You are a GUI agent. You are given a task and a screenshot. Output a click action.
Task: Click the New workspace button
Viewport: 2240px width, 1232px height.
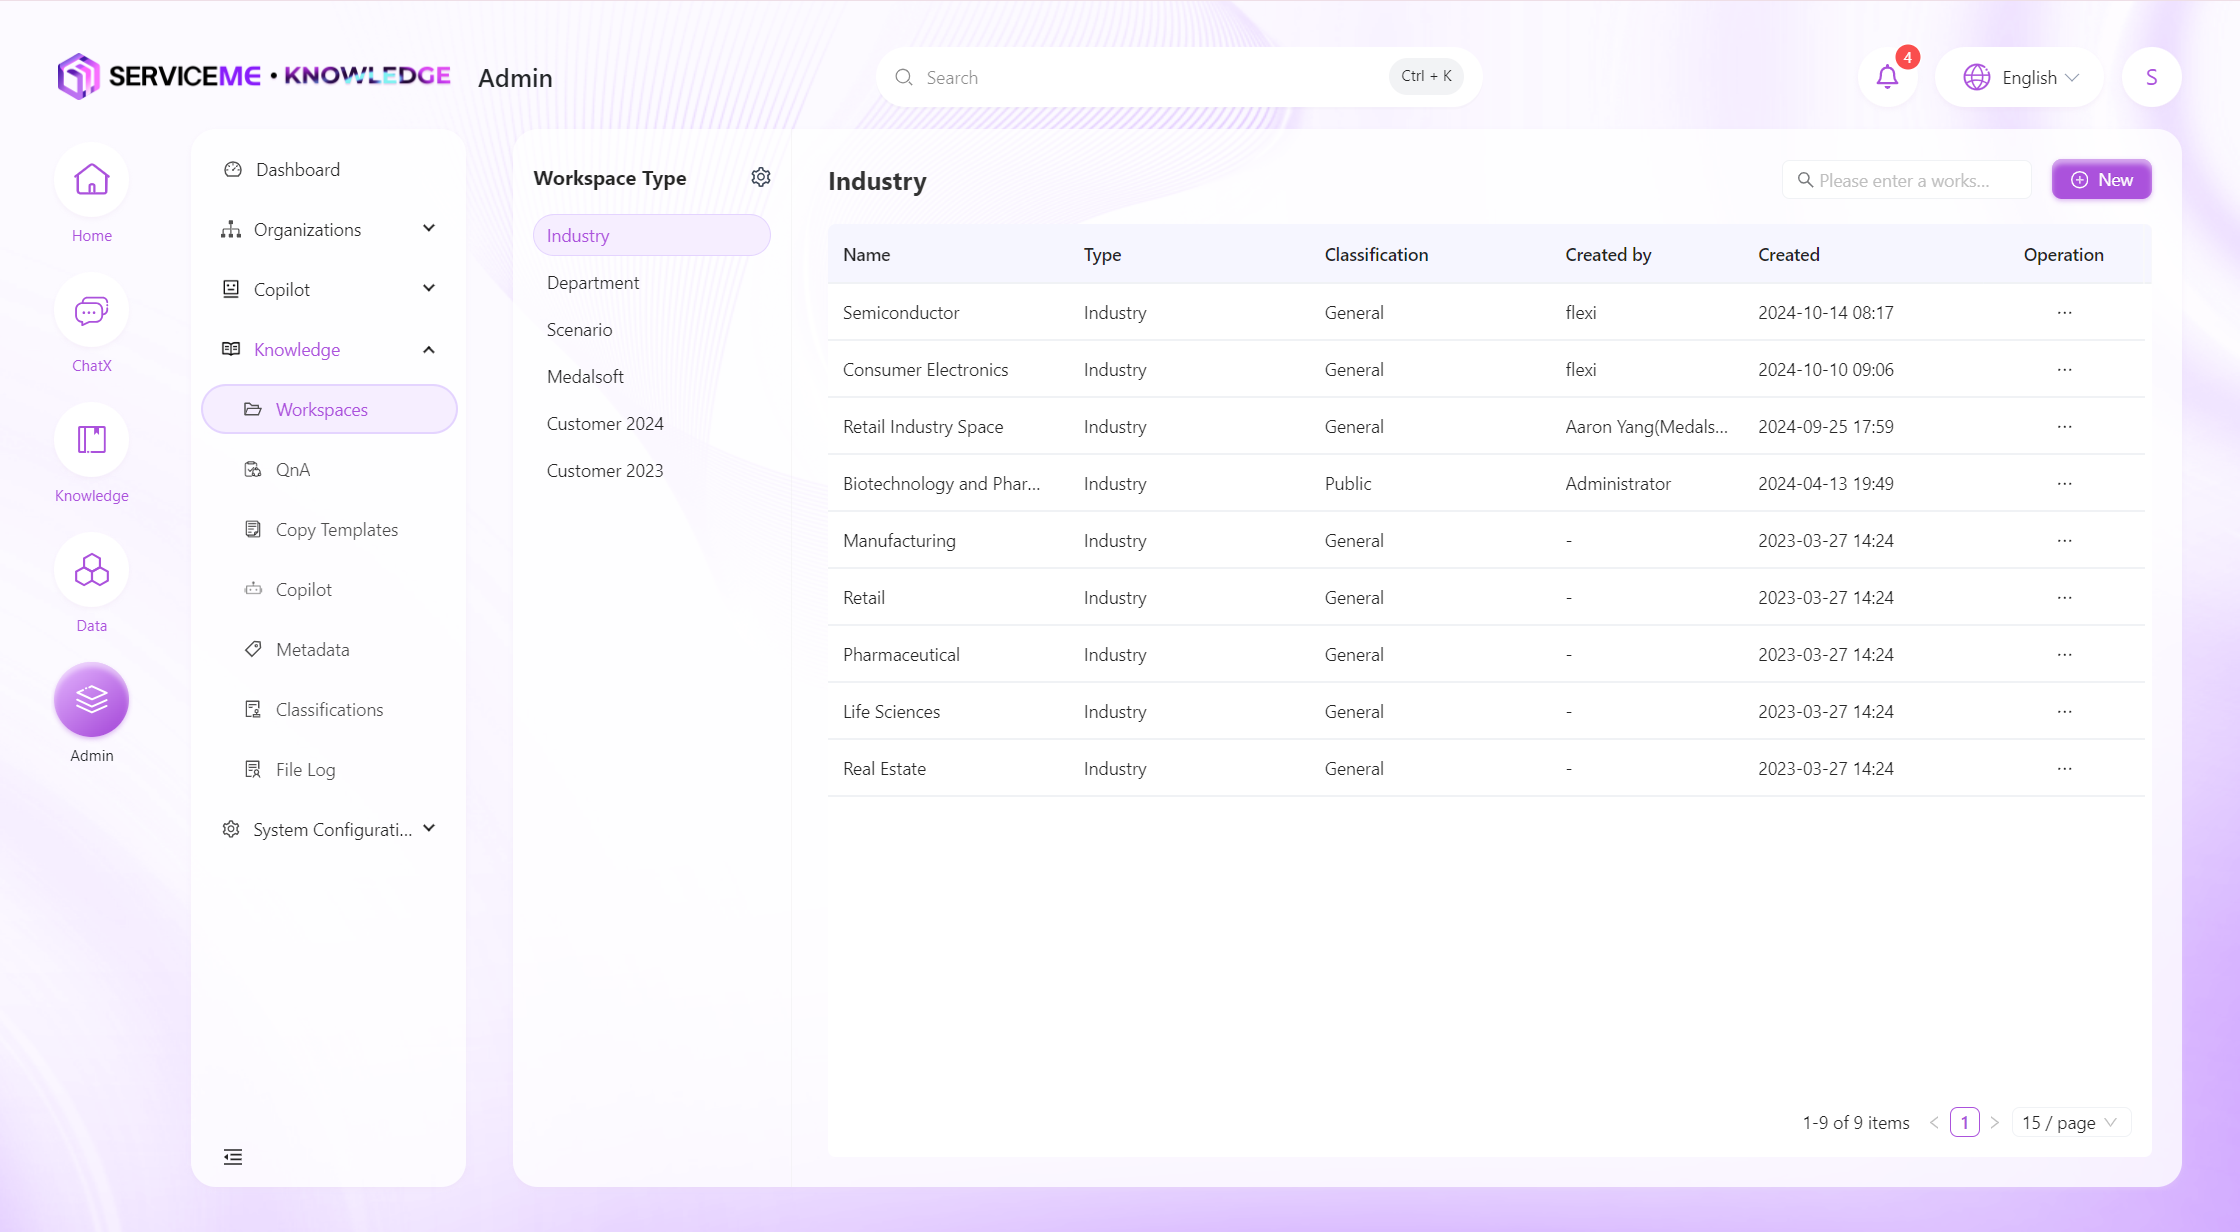[x=2101, y=180]
